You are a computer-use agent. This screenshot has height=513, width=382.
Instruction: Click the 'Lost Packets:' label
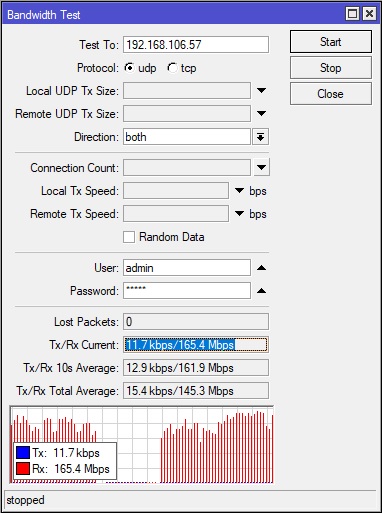click(86, 322)
